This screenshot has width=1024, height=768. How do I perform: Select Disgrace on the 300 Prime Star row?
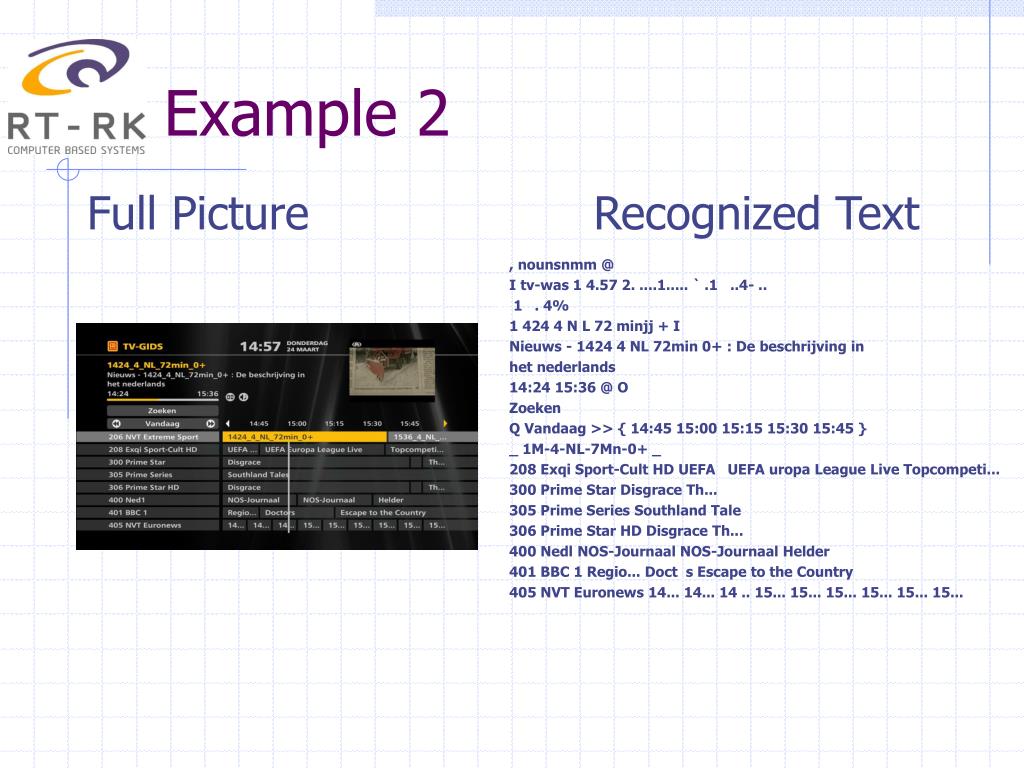[x=316, y=462]
